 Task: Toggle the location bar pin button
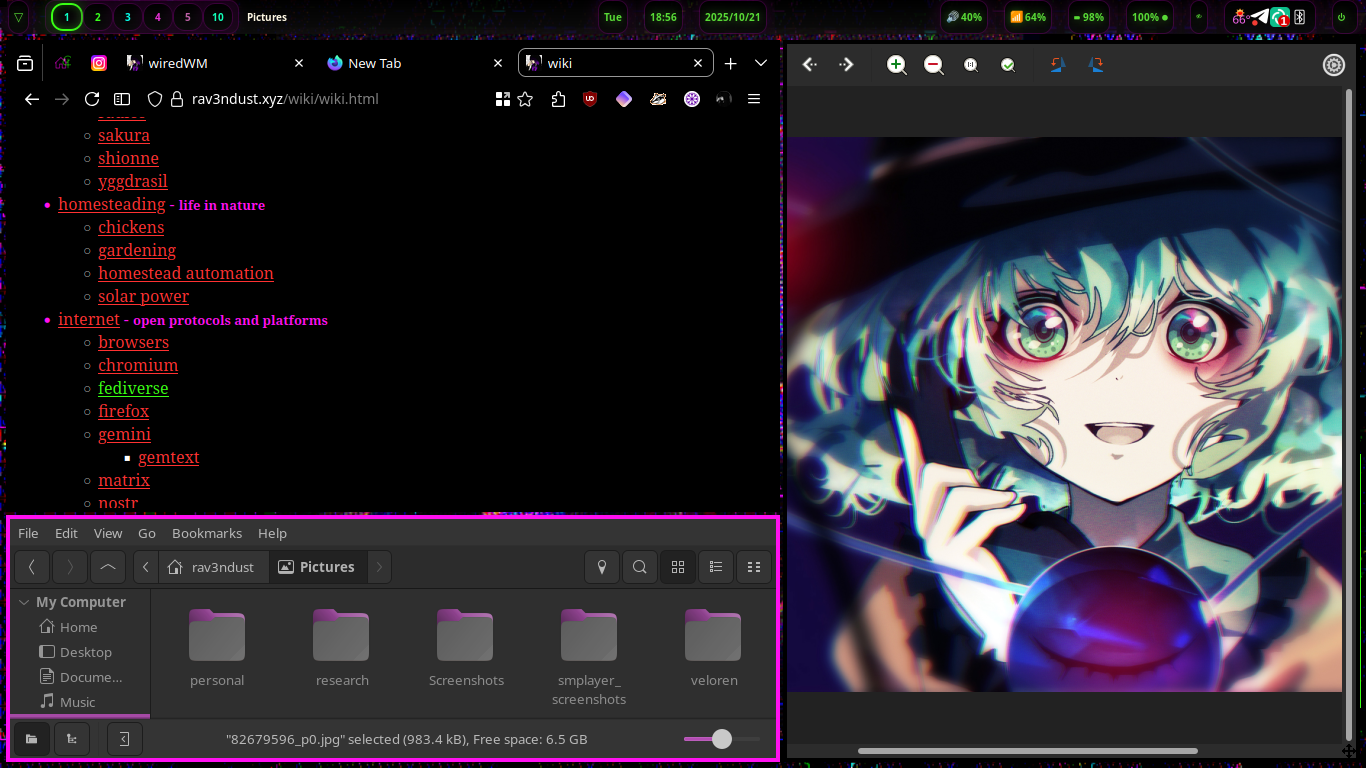pyautogui.click(x=602, y=567)
